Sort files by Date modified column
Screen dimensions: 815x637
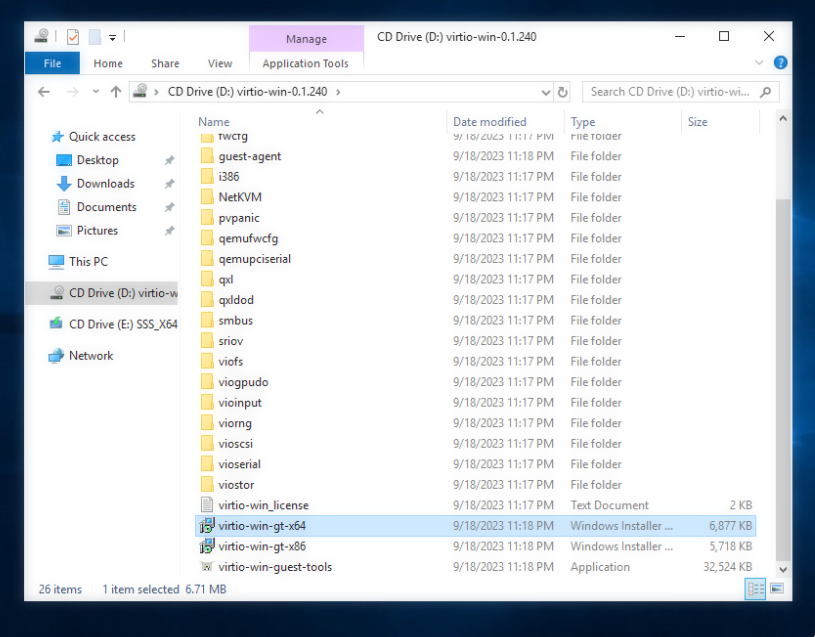tap(489, 121)
